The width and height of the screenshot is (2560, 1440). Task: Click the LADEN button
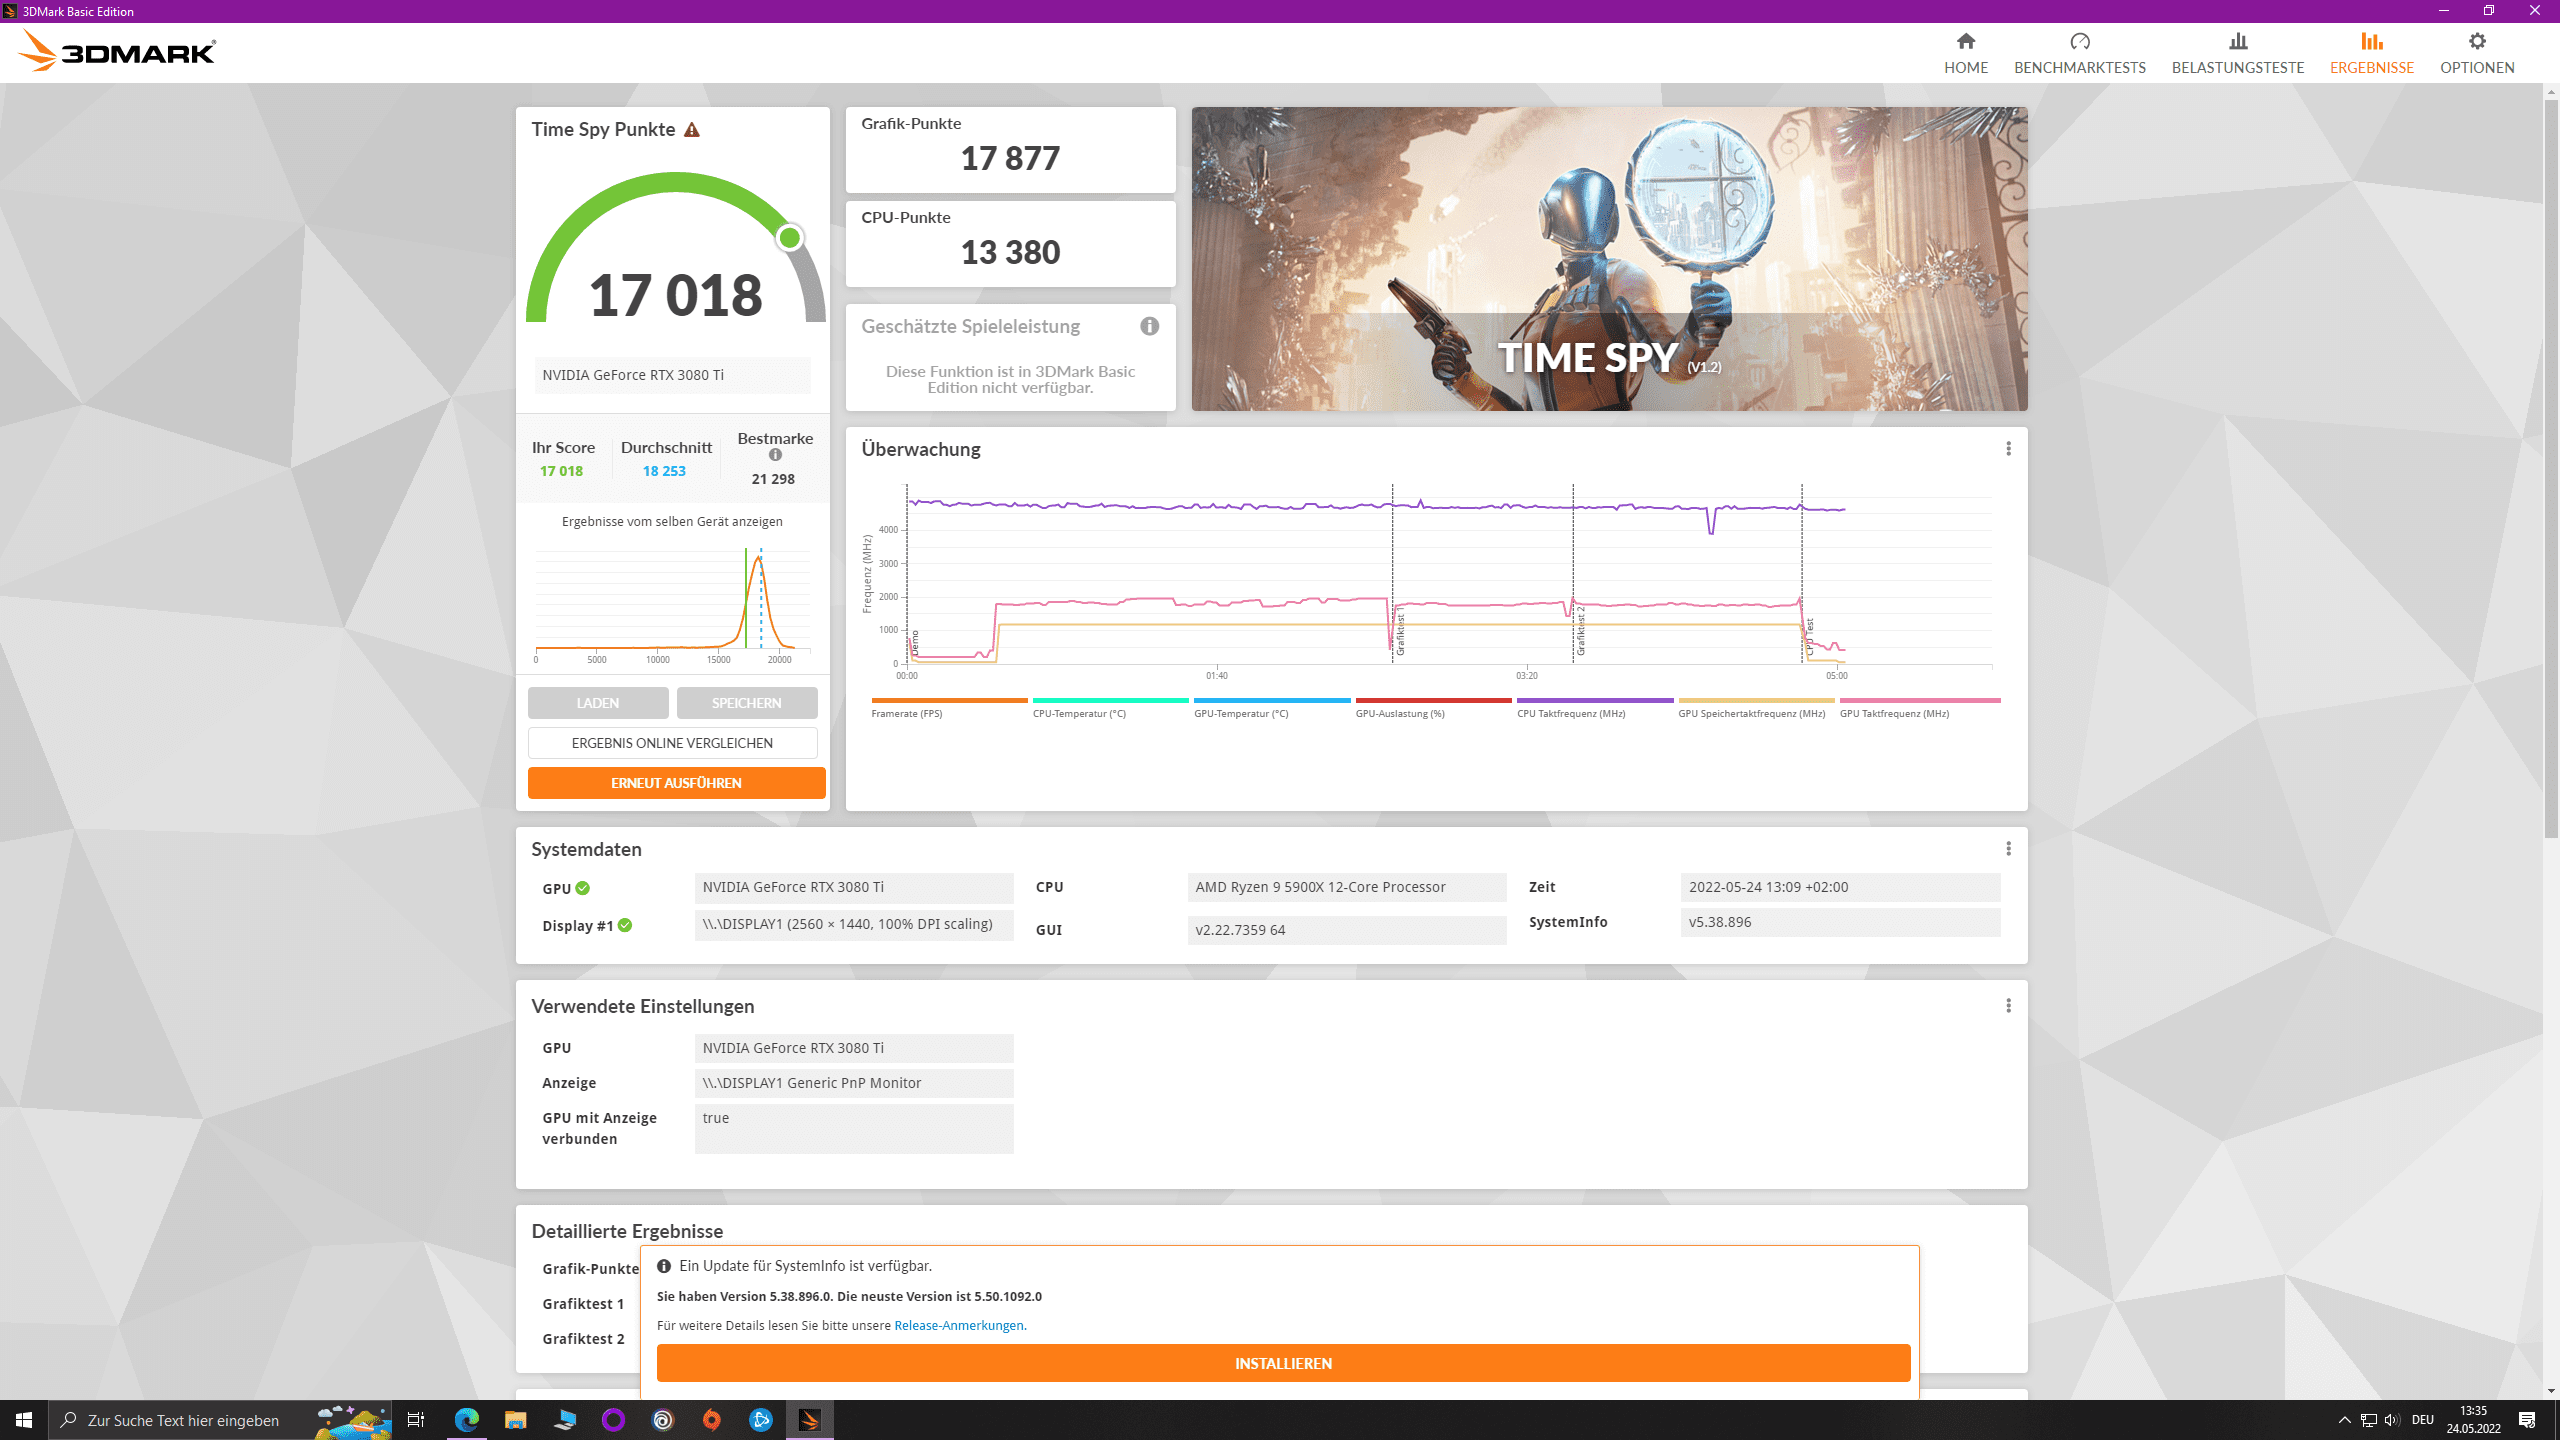(x=598, y=703)
